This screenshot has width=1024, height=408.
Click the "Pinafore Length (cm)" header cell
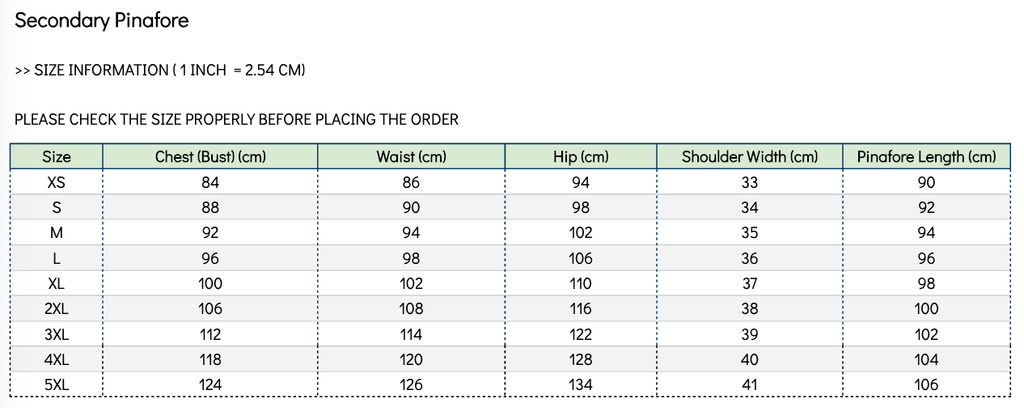point(926,157)
